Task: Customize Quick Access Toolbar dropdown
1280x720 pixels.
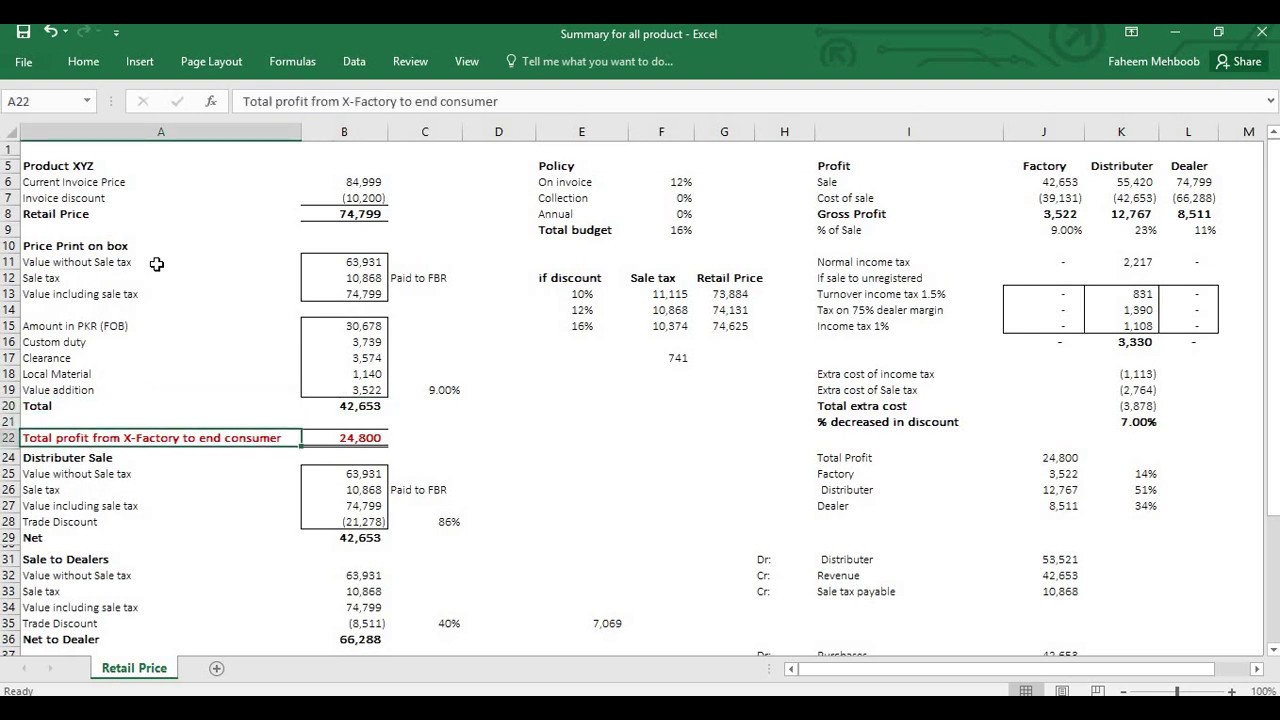Action: click(116, 33)
